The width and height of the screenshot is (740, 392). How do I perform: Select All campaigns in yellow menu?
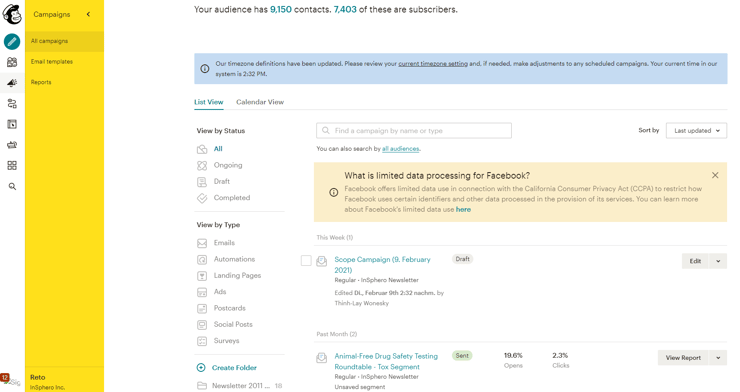[x=65, y=41]
